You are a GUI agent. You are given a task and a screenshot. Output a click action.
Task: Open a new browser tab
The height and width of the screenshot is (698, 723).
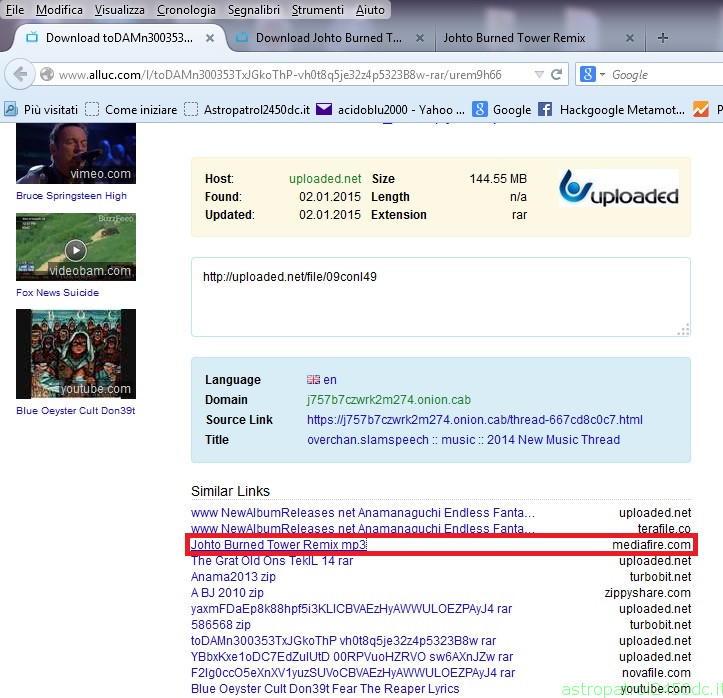pos(663,38)
